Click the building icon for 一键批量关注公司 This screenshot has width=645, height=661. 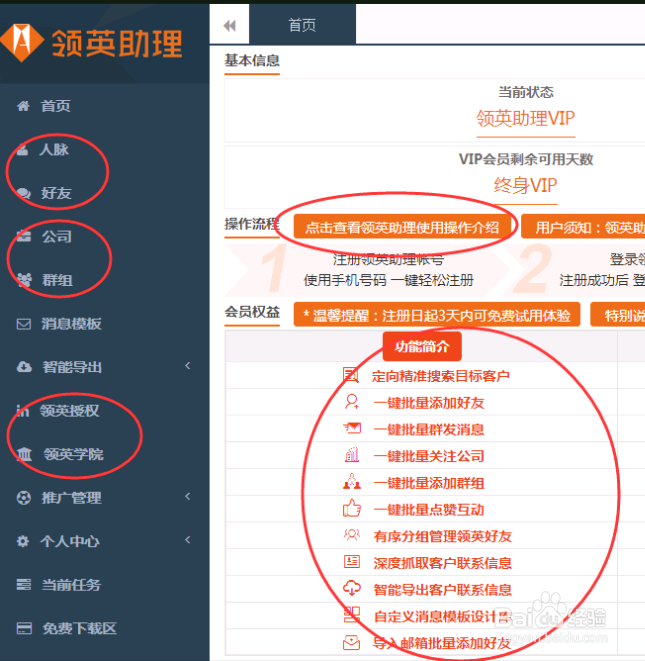point(352,455)
